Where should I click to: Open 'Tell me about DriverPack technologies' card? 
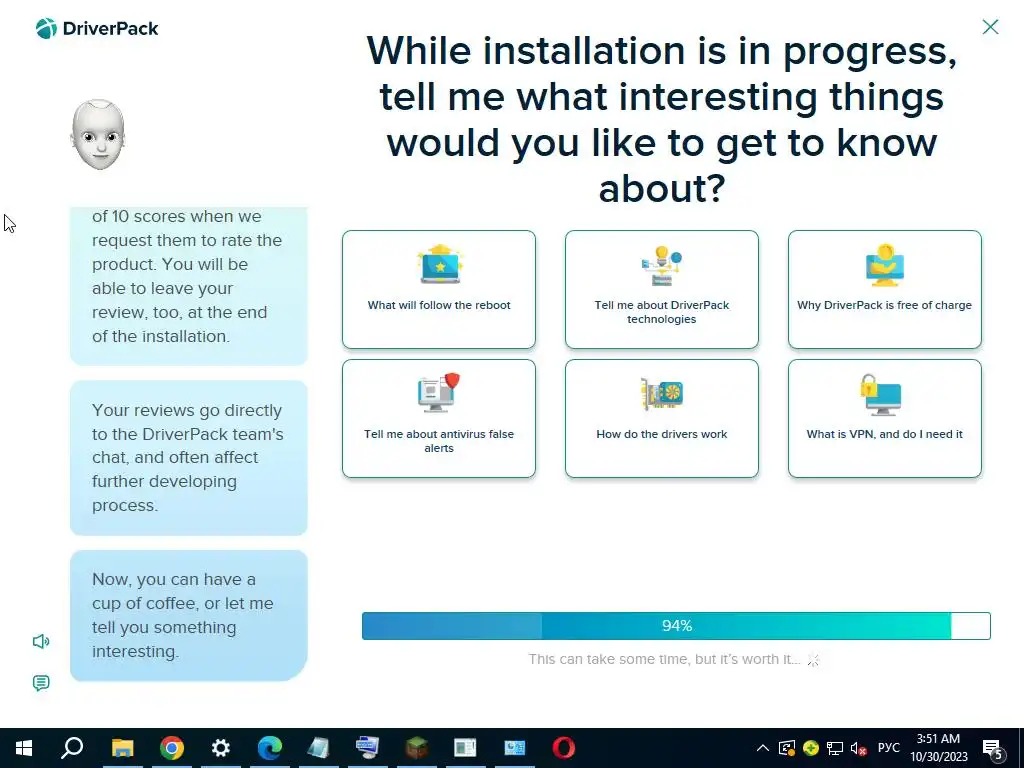coord(662,289)
